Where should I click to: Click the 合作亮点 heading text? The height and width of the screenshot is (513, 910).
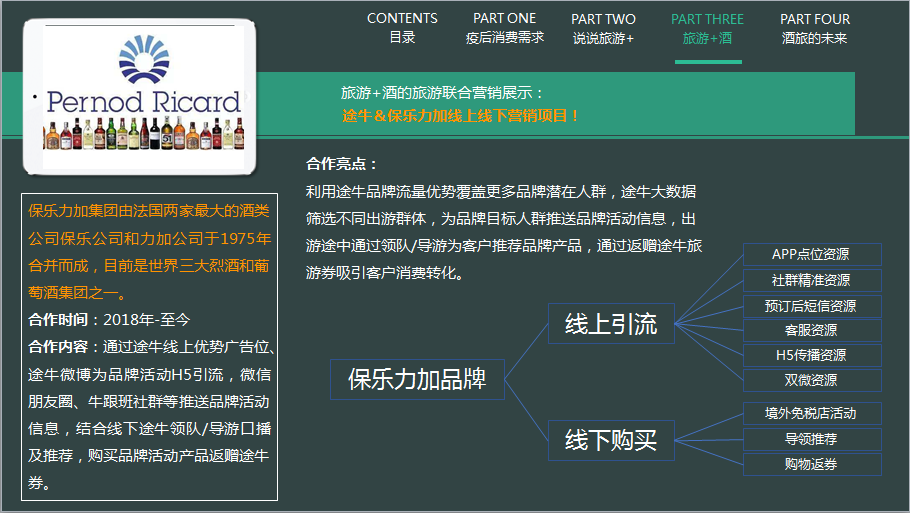pos(342,164)
